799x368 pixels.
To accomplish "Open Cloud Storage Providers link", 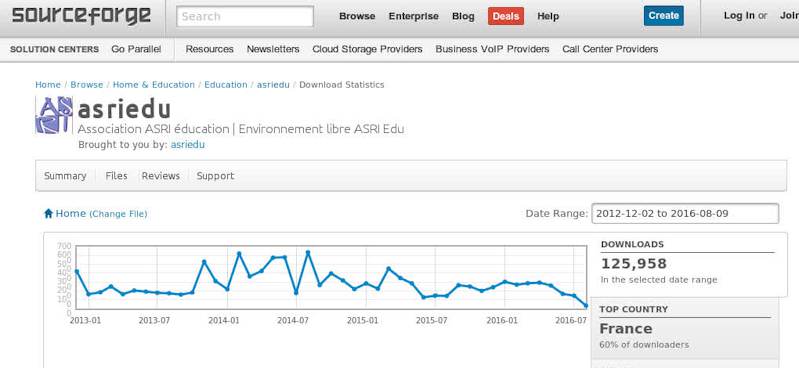I will 367,49.
